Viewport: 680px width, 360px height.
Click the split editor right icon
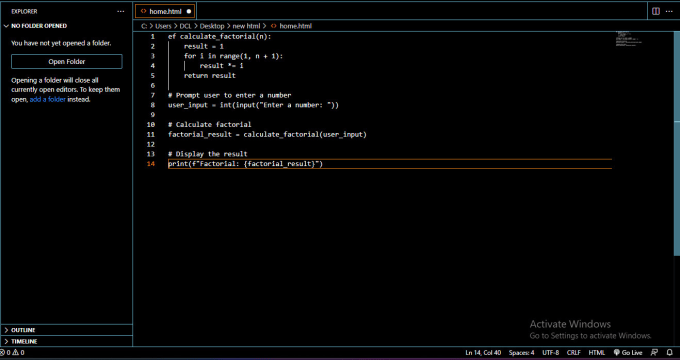click(656, 11)
